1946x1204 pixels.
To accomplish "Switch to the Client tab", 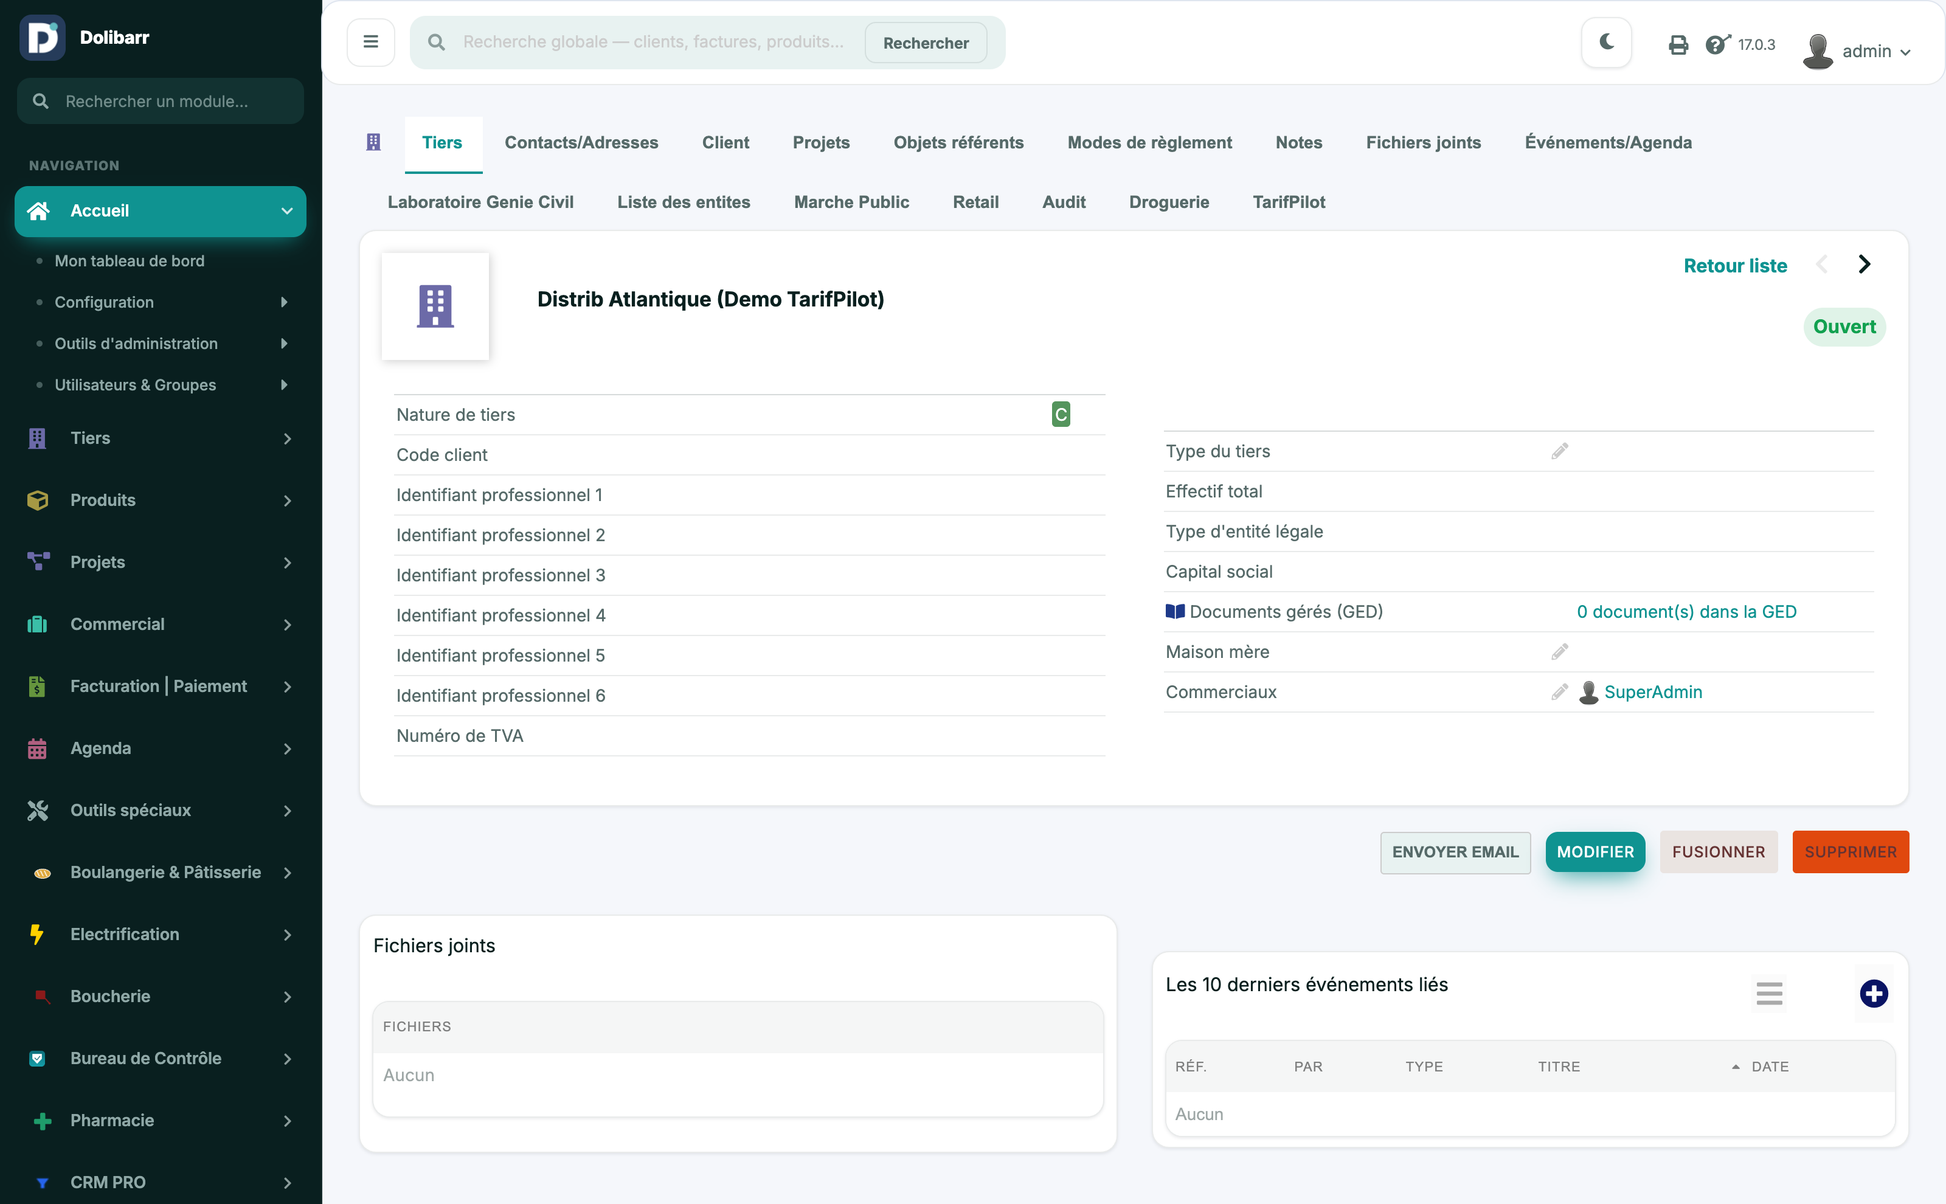I will pyautogui.click(x=725, y=142).
